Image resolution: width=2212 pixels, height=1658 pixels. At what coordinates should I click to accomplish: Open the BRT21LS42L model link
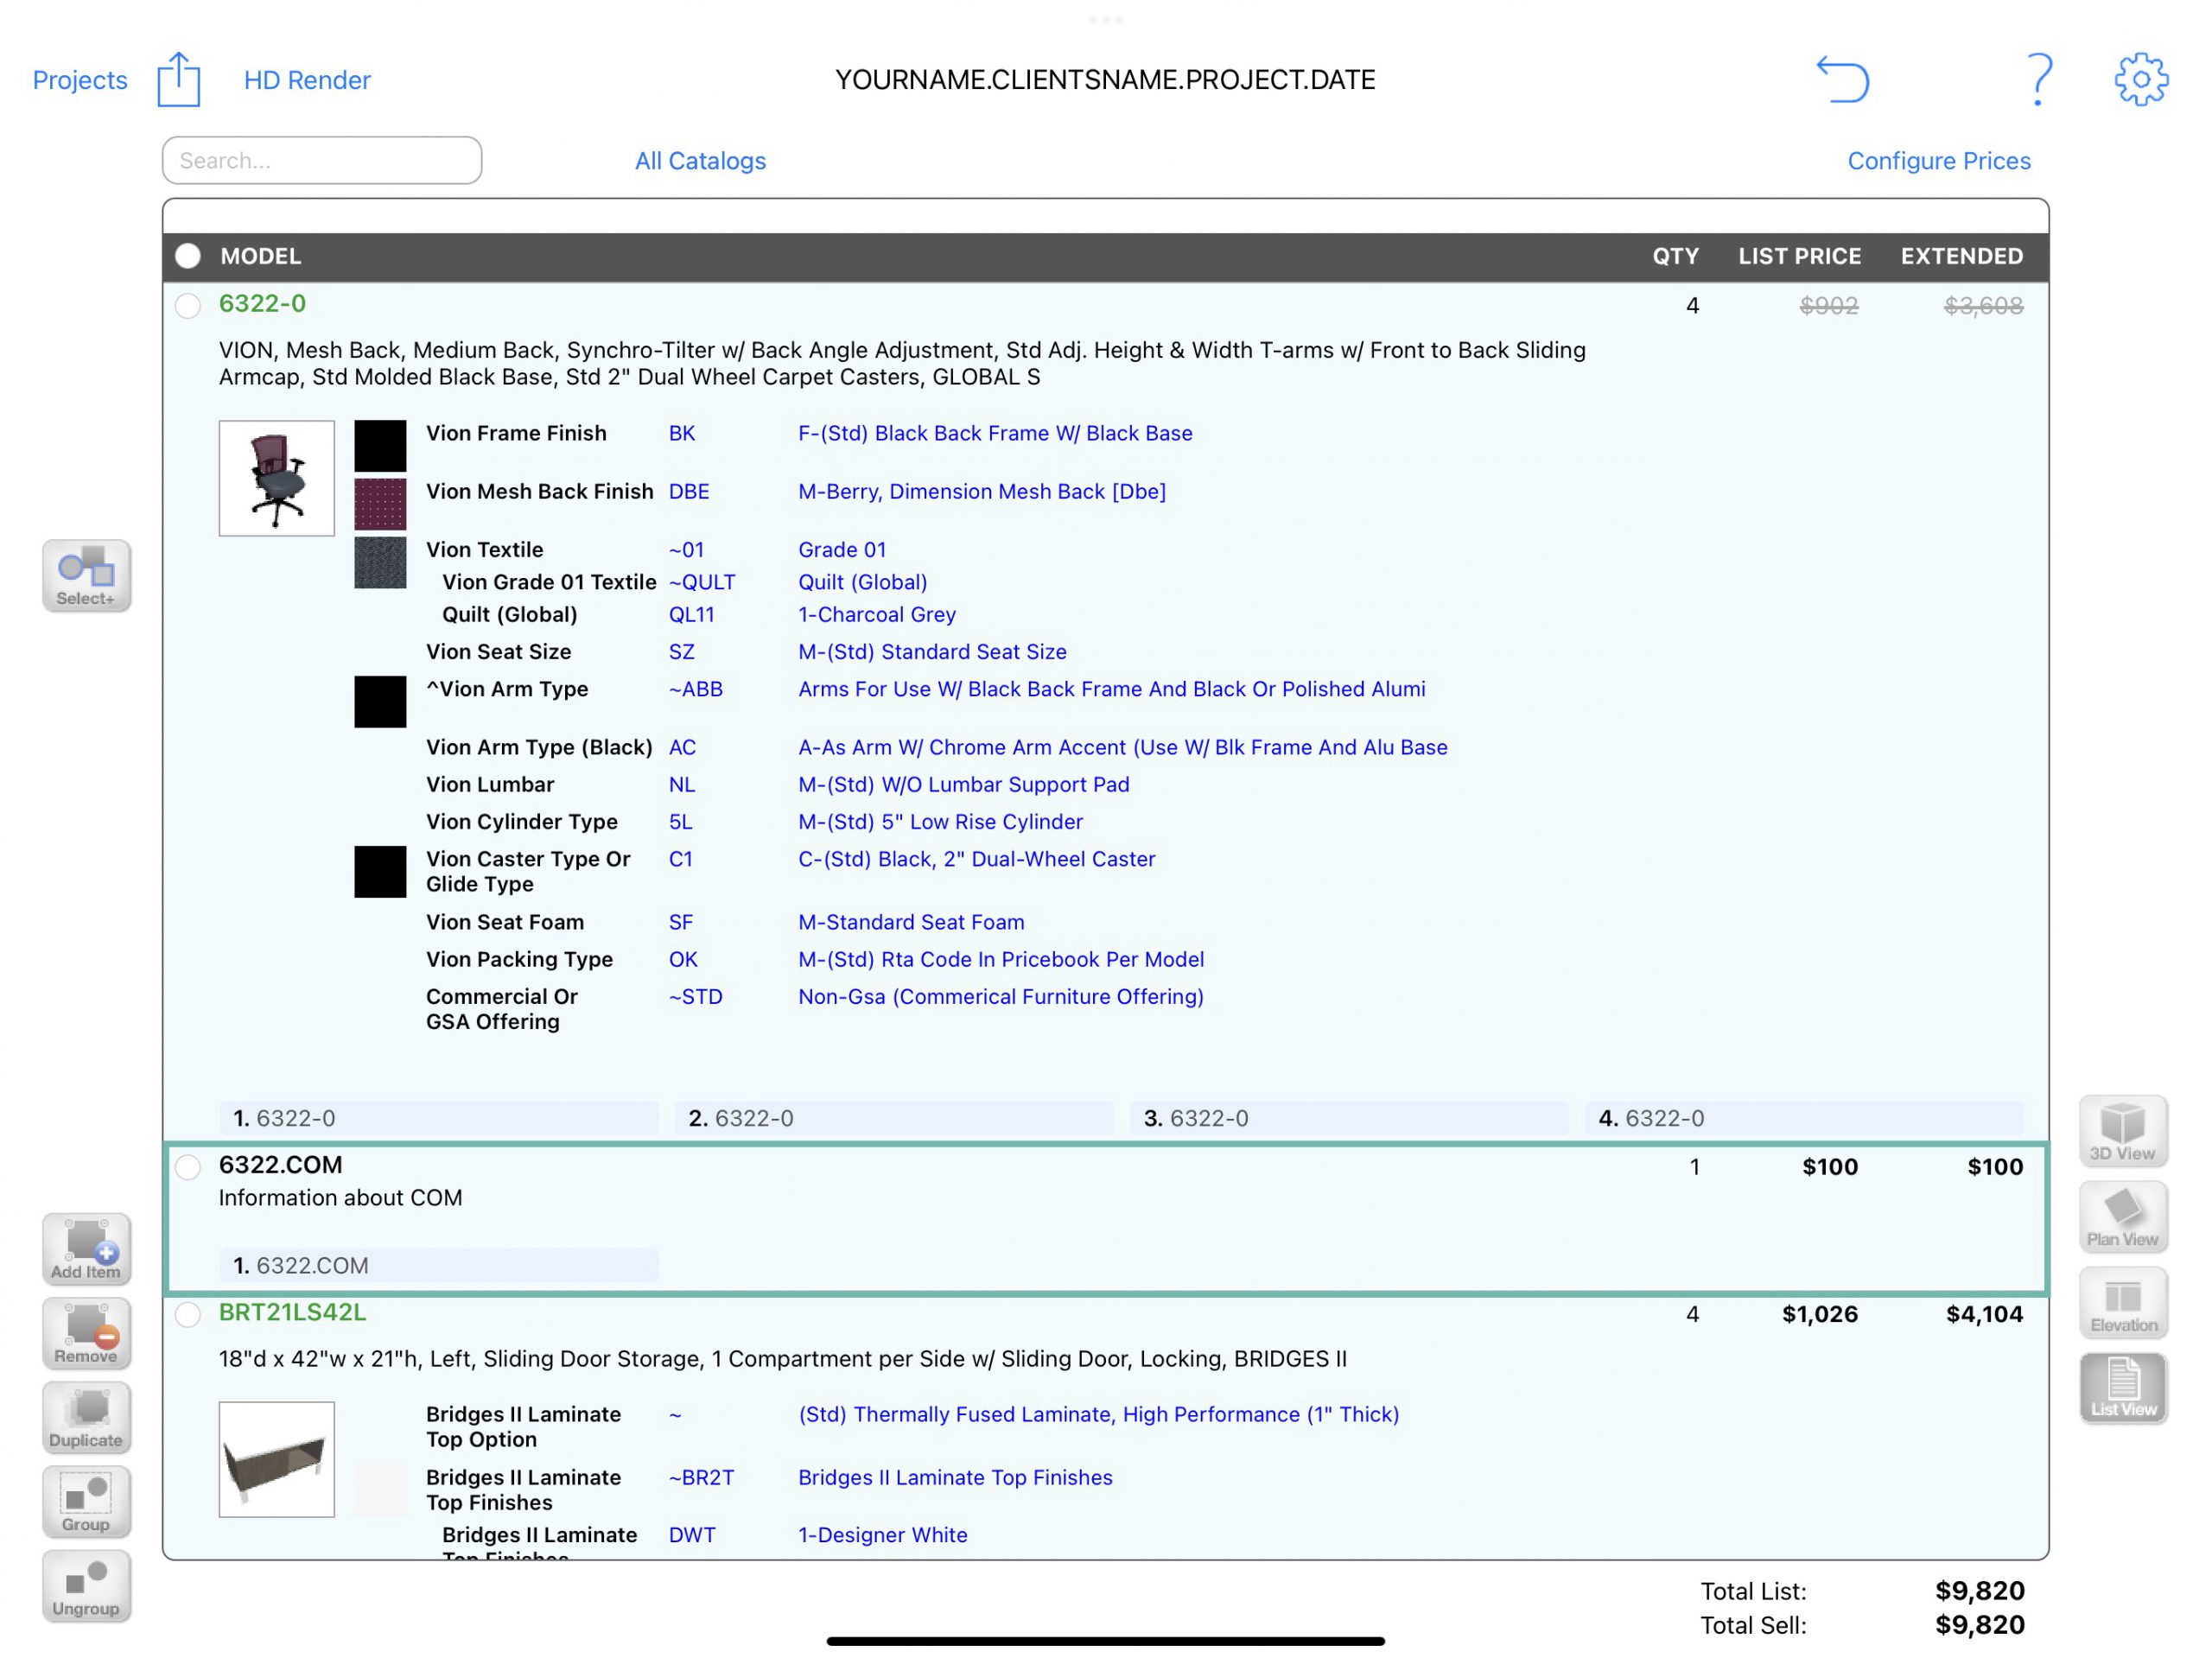click(x=293, y=1312)
